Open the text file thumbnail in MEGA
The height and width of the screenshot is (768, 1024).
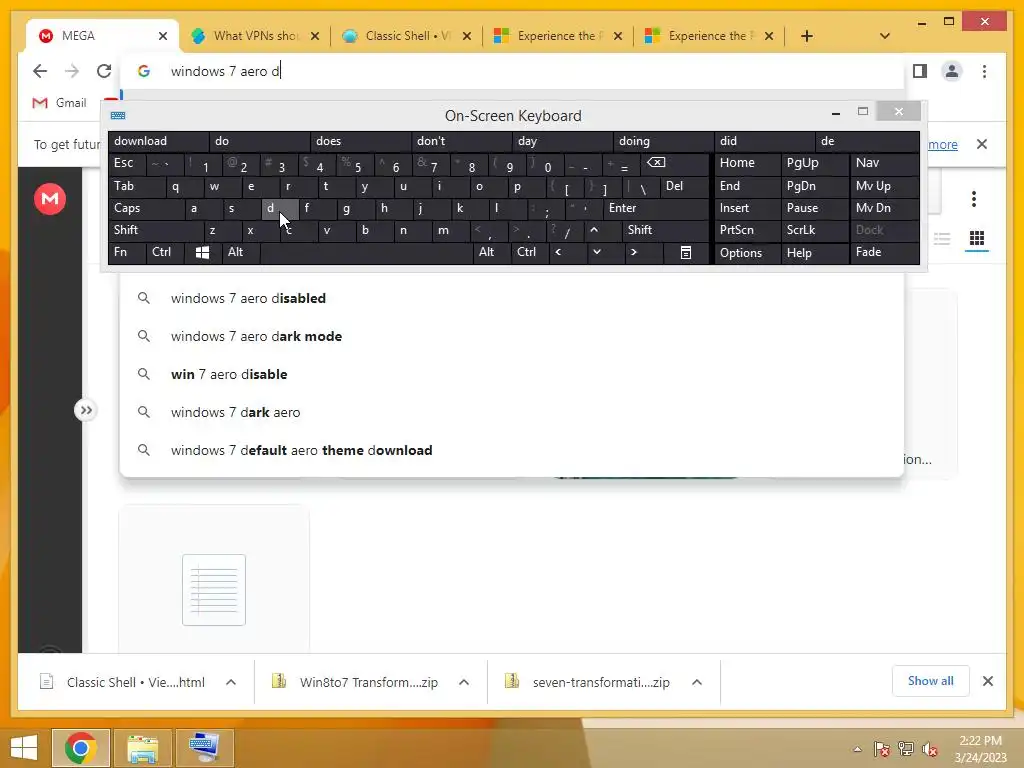[x=214, y=590]
